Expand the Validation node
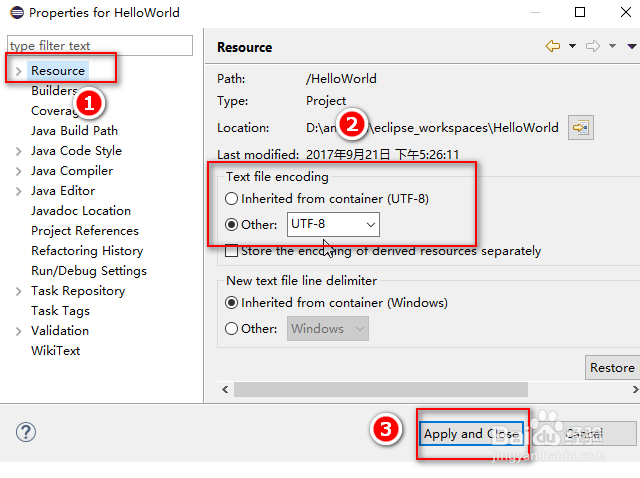The image size is (640, 478). (x=18, y=331)
